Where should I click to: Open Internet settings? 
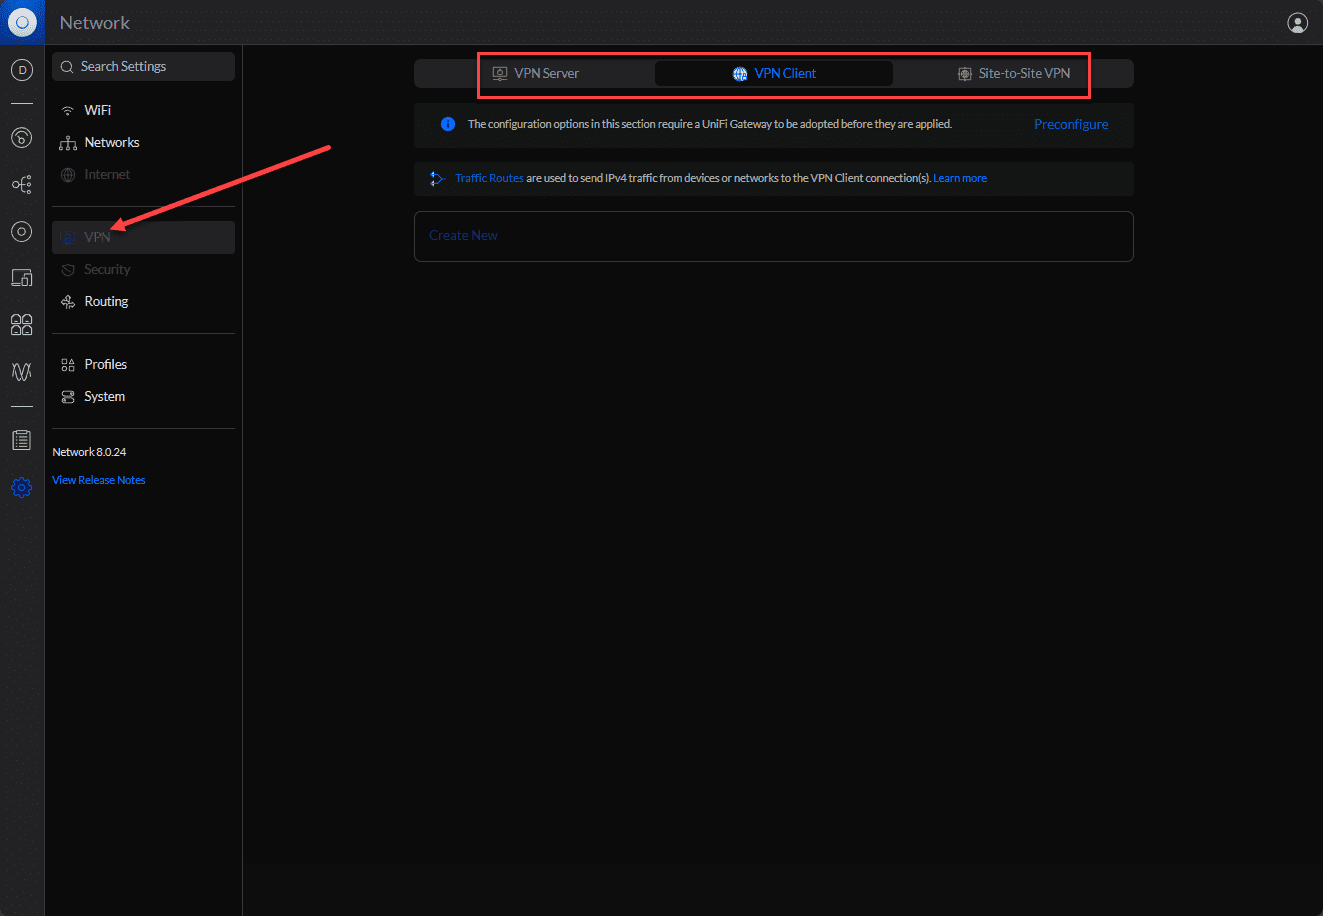point(144,174)
